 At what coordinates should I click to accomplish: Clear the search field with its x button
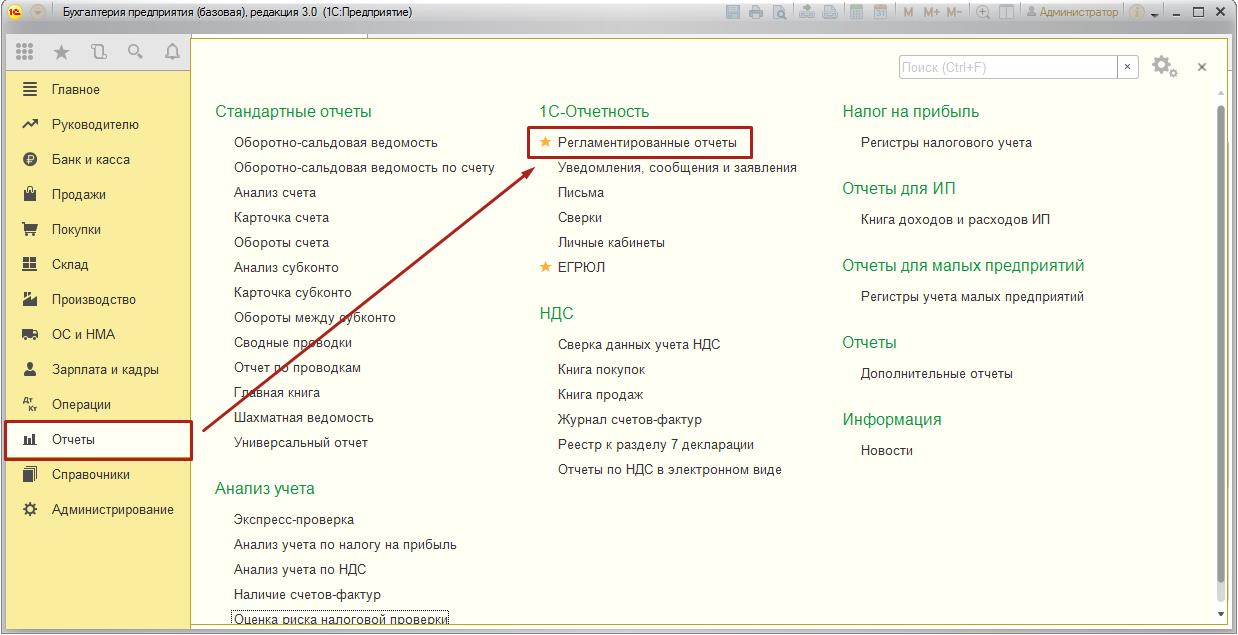click(1128, 67)
